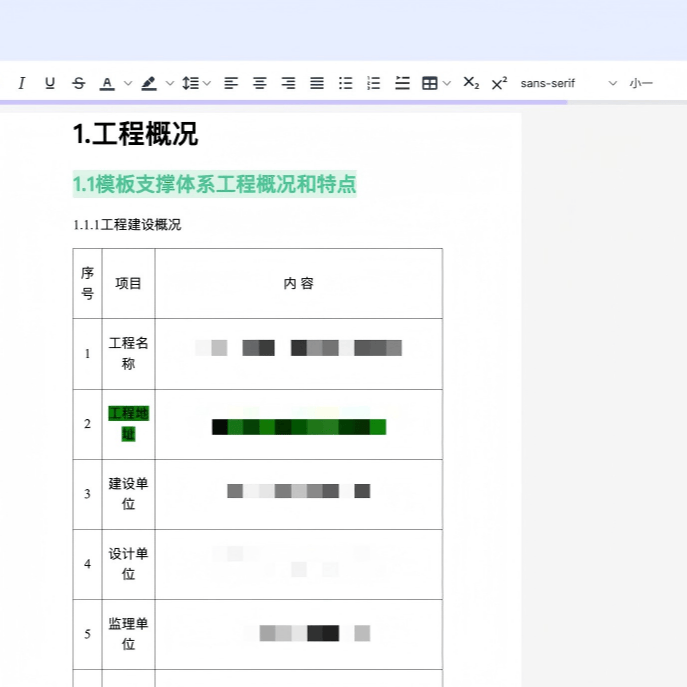The width and height of the screenshot is (687, 687).
Task: Click the highlighted heading 1.1模板支撑体系工程概况和特点
Action: [214, 184]
